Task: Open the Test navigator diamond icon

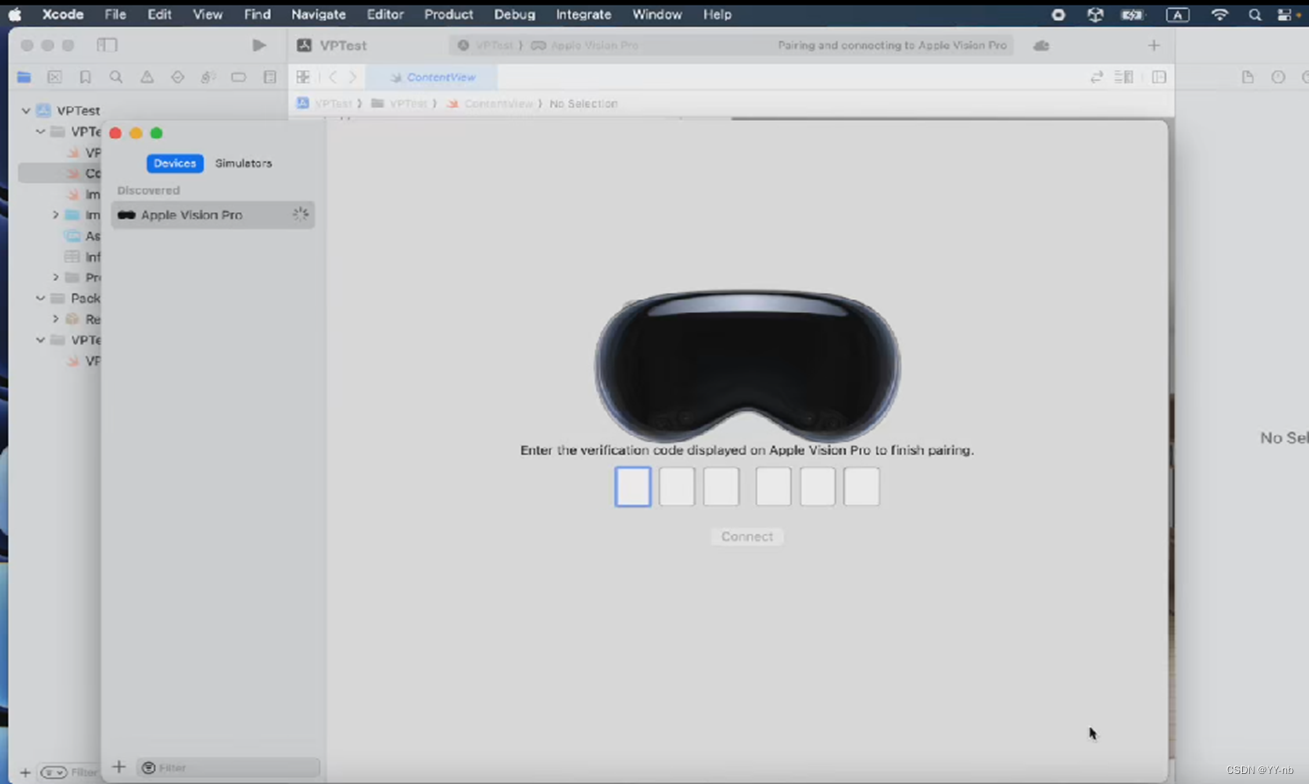Action: (x=177, y=77)
